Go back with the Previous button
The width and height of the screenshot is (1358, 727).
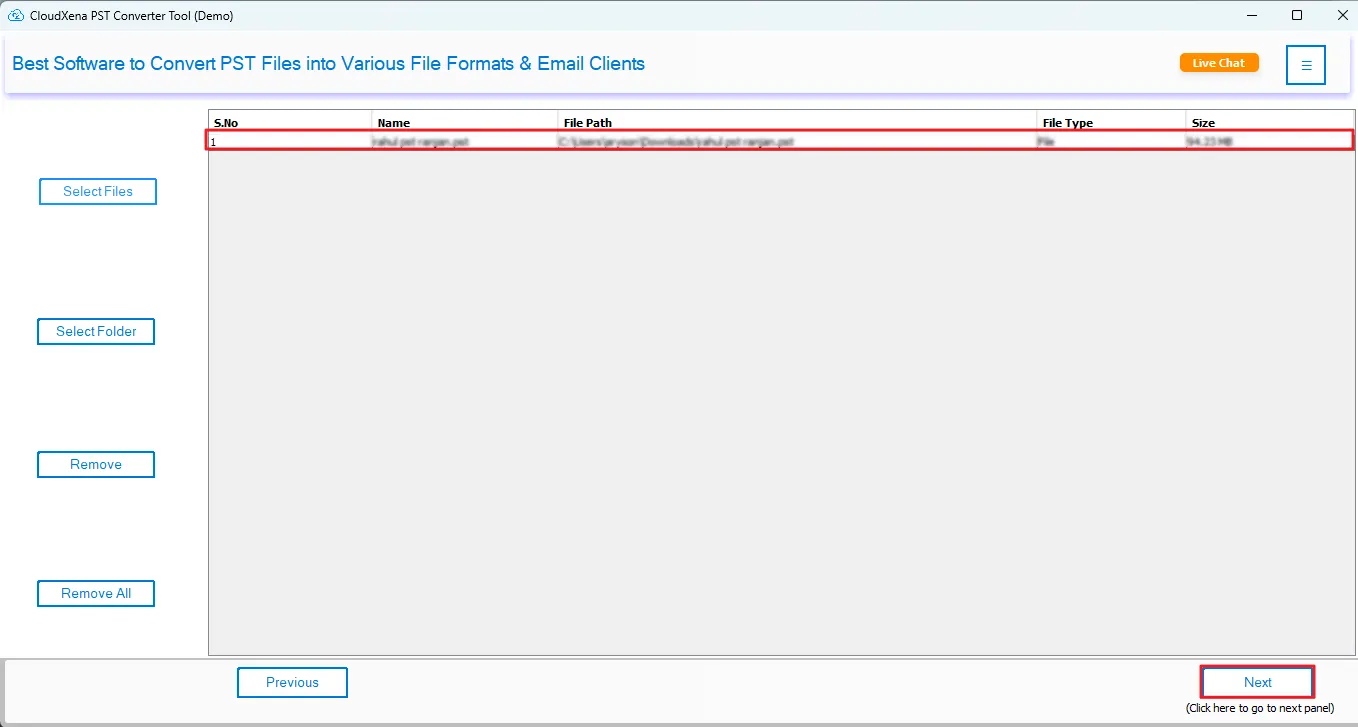(292, 682)
